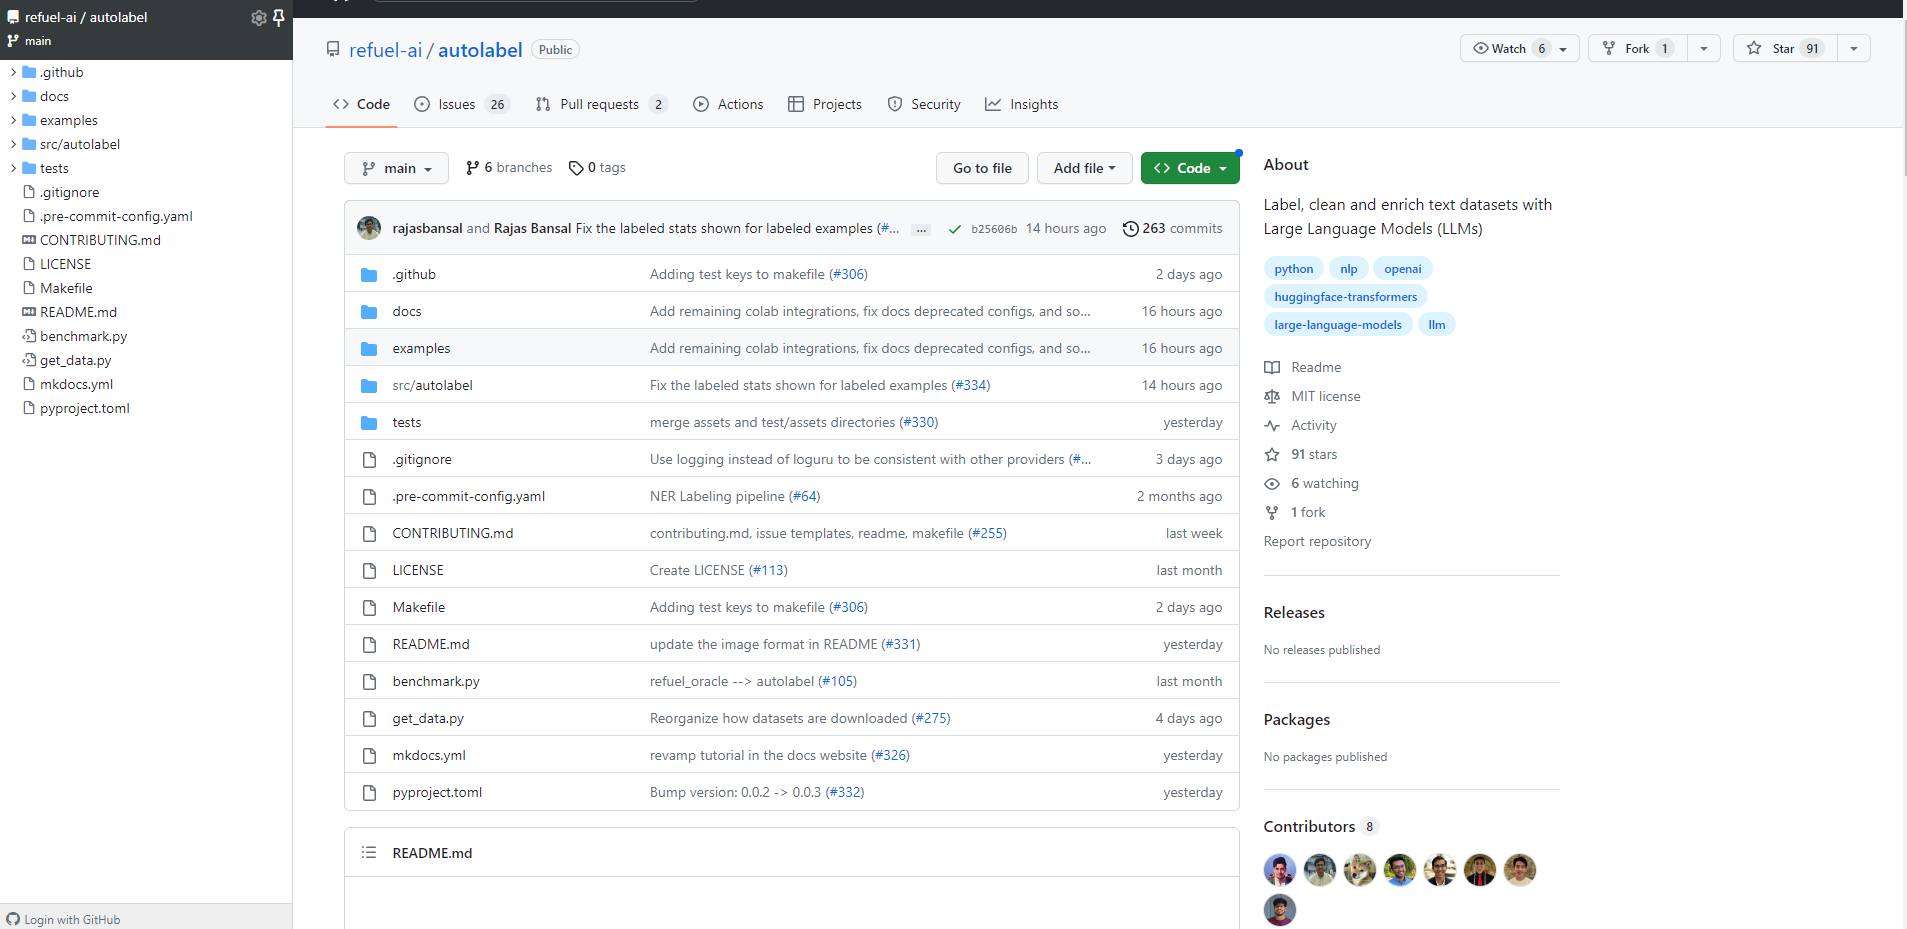Expand the main branch selector dropdown
The height and width of the screenshot is (929, 1907).
tap(396, 169)
